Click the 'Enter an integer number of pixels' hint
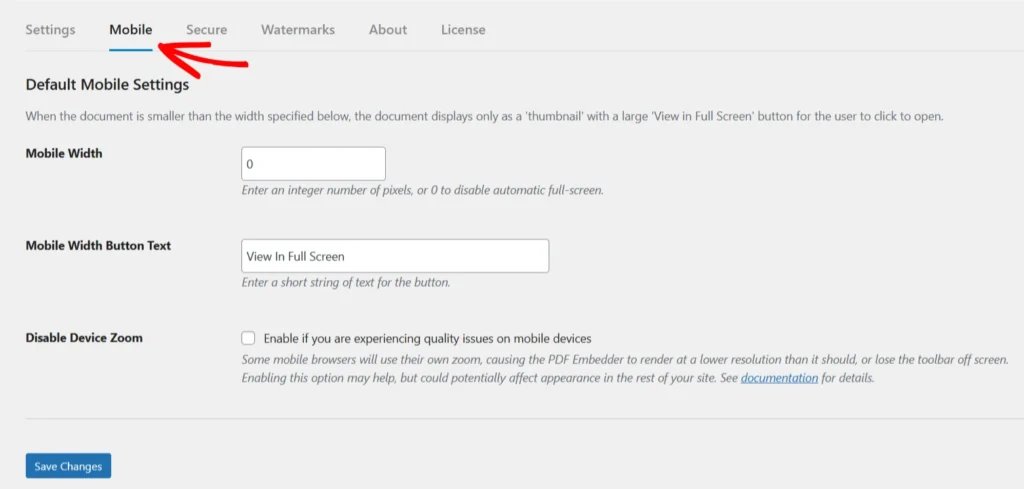The height and width of the screenshot is (489, 1024). (x=422, y=190)
